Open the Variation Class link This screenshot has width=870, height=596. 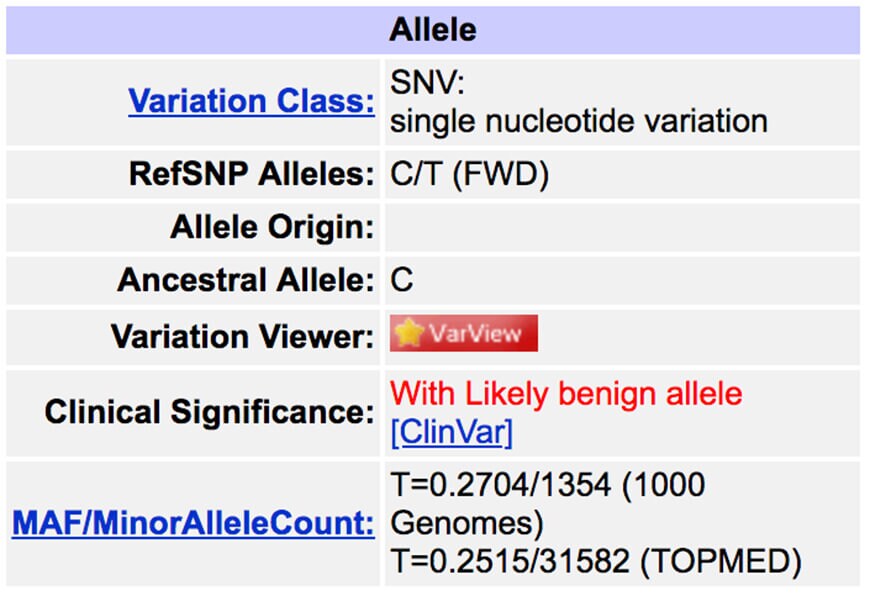pos(251,102)
